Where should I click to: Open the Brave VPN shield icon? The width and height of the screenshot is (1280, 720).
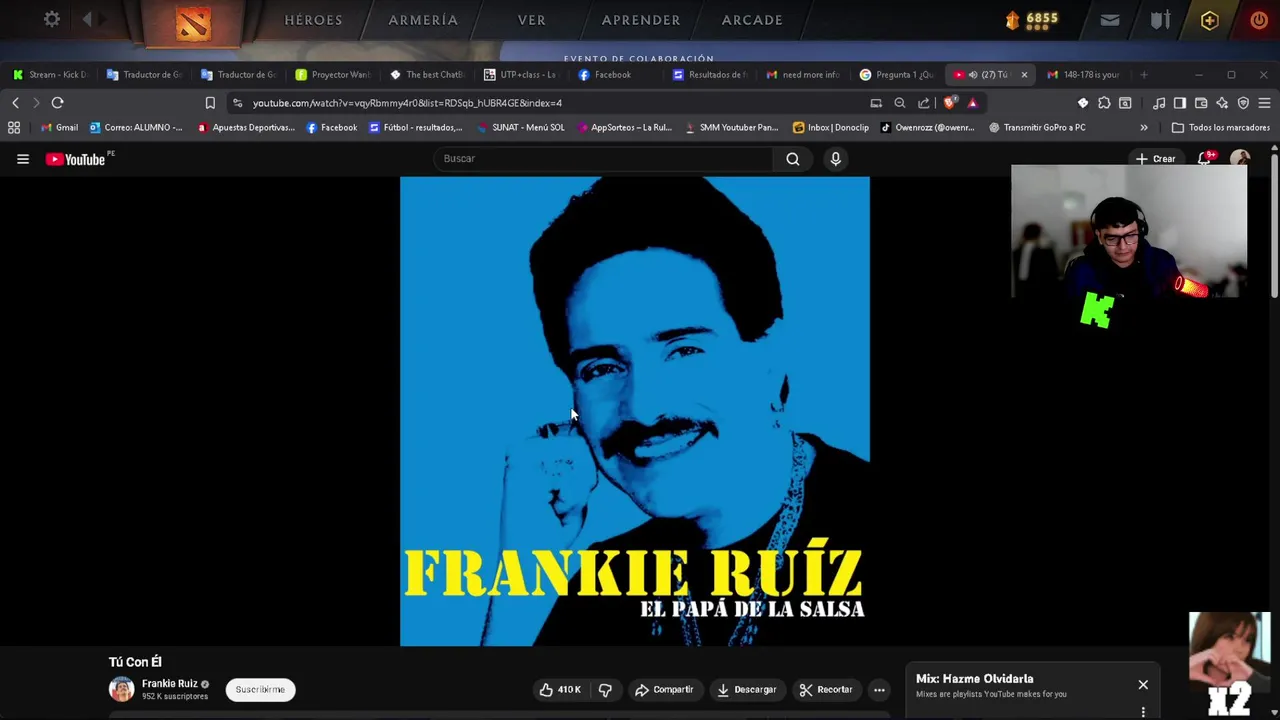(x=1243, y=103)
